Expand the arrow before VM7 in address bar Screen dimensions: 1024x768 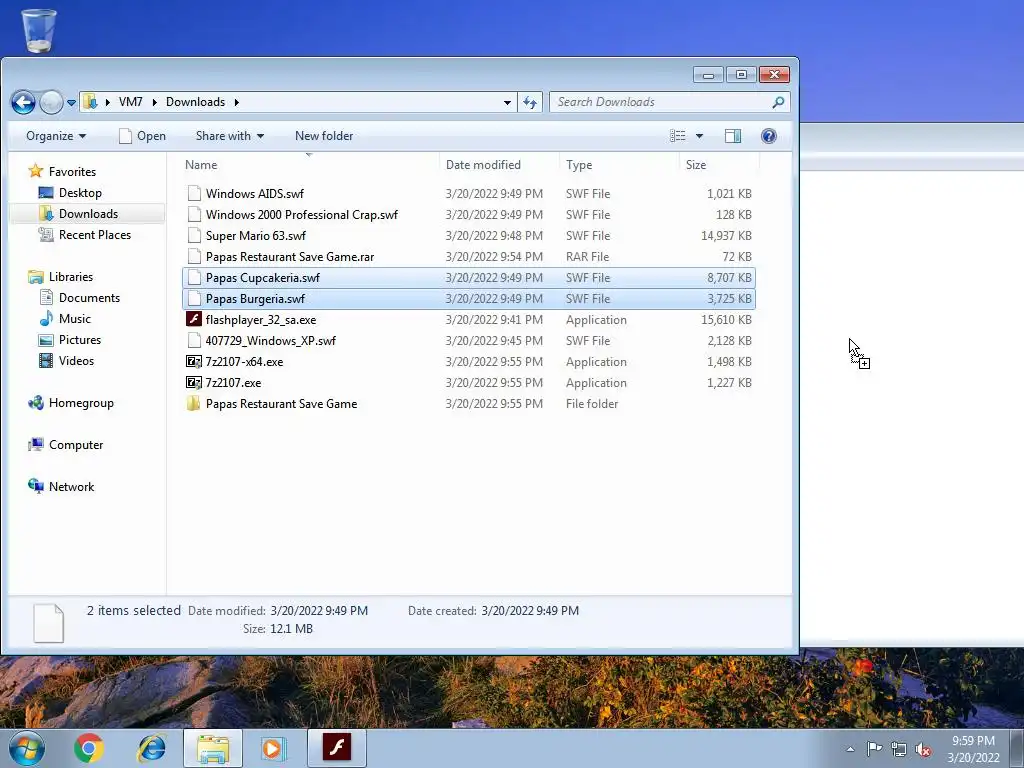pyautogui.click(x=108, y=103)
